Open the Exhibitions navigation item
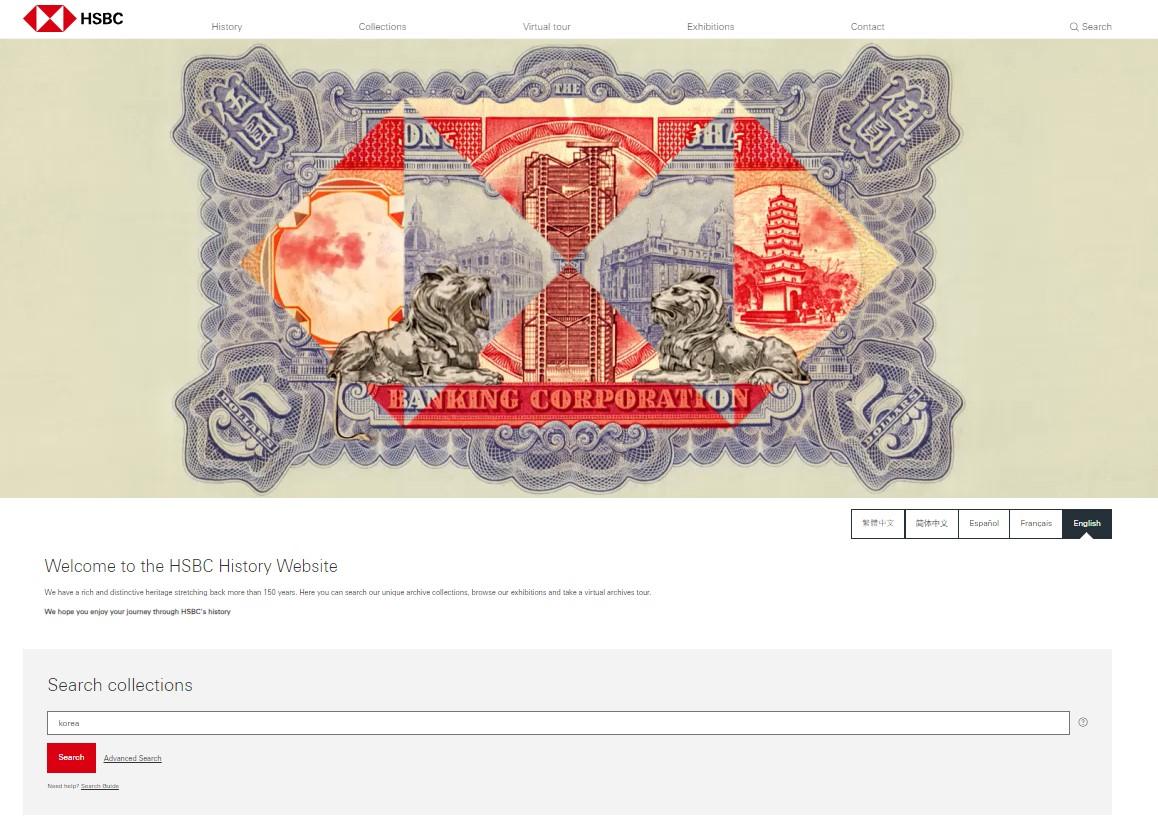The image size is (1158, 837). pos(710,27)
